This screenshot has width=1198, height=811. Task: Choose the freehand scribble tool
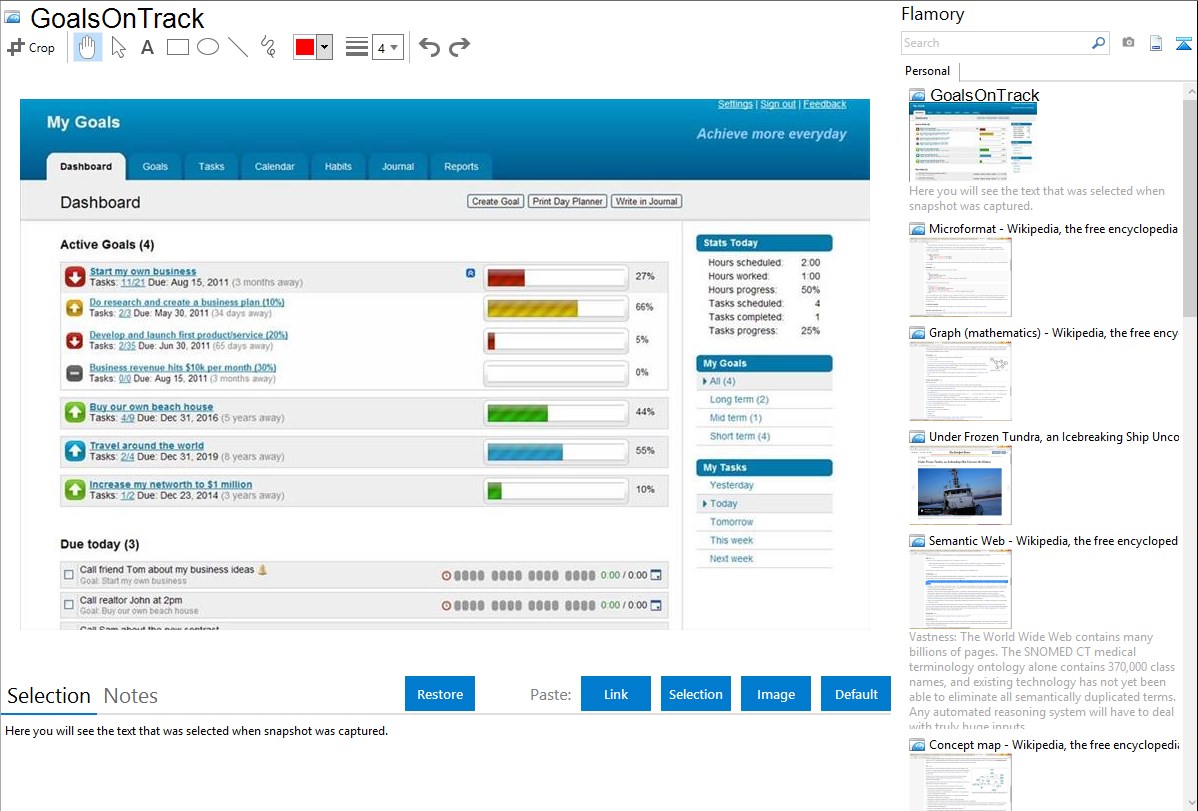(268, 47)
